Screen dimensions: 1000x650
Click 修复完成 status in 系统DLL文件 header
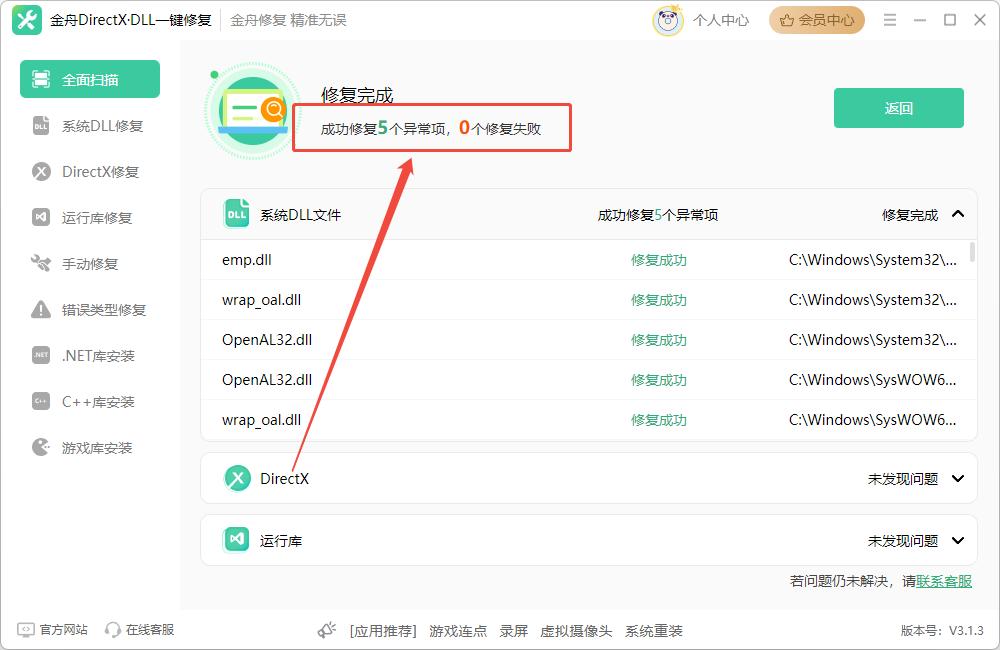tap(909, 215)
